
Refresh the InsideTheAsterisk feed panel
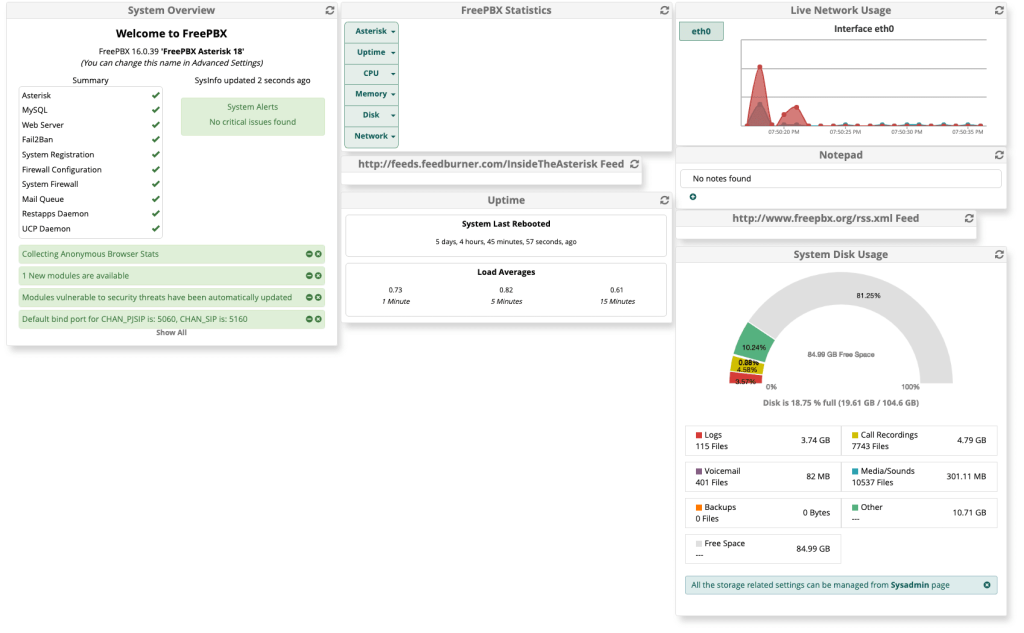point(634,164)
